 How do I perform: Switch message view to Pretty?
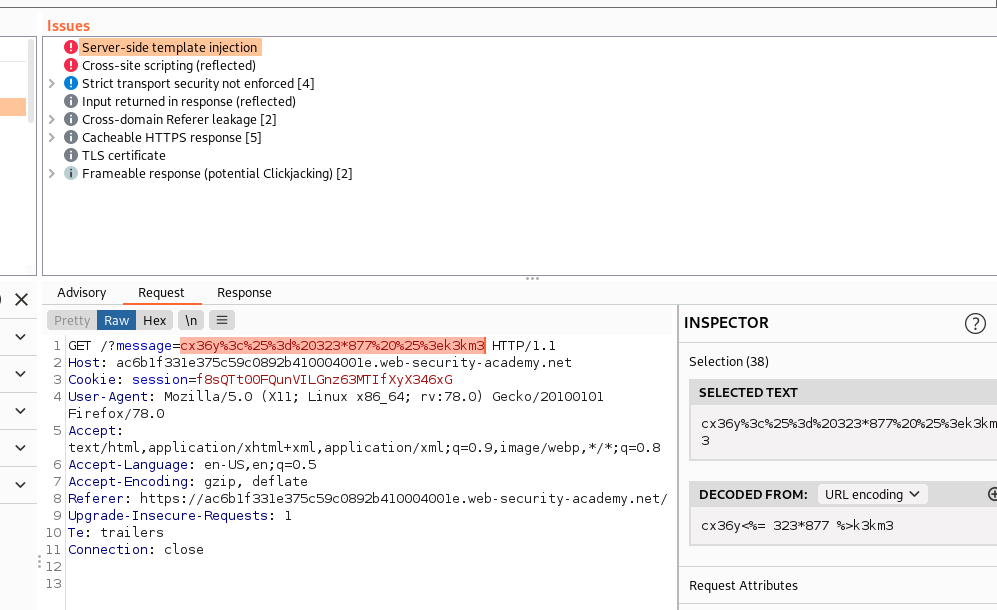point(72,320)
